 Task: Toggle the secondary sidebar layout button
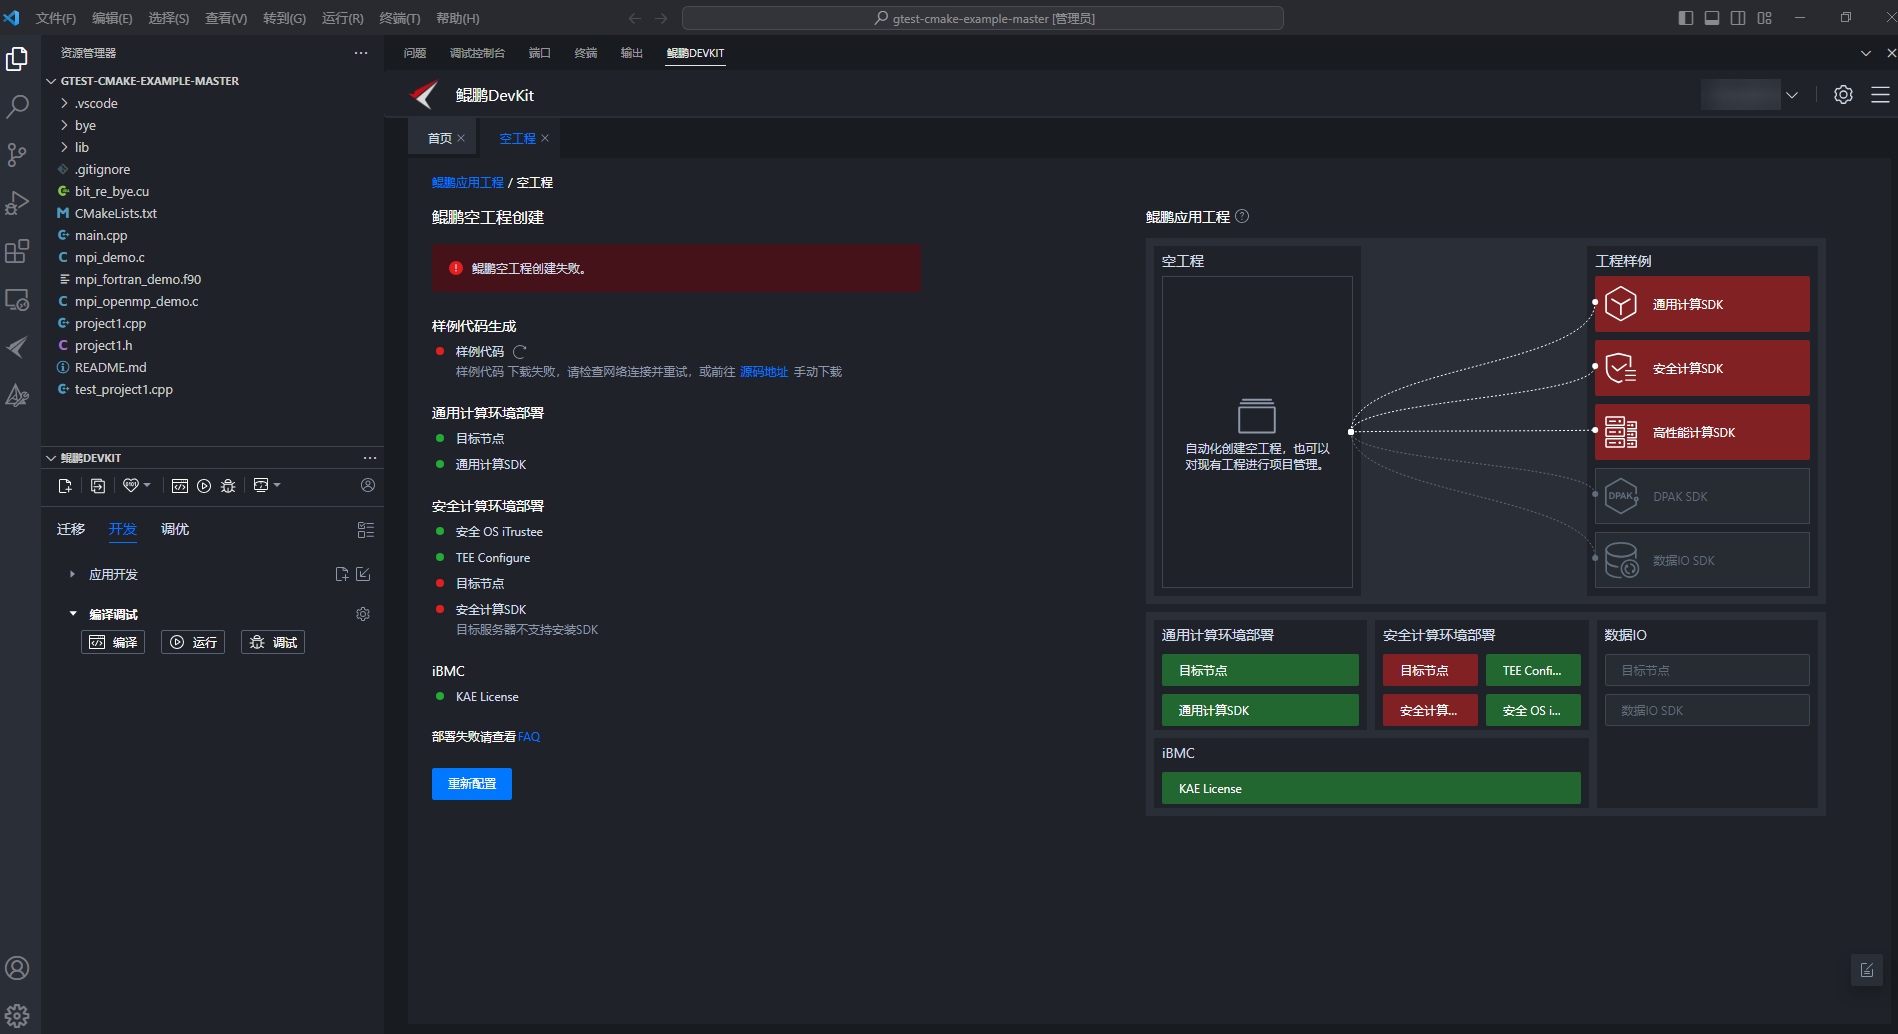pos(1738,18)
